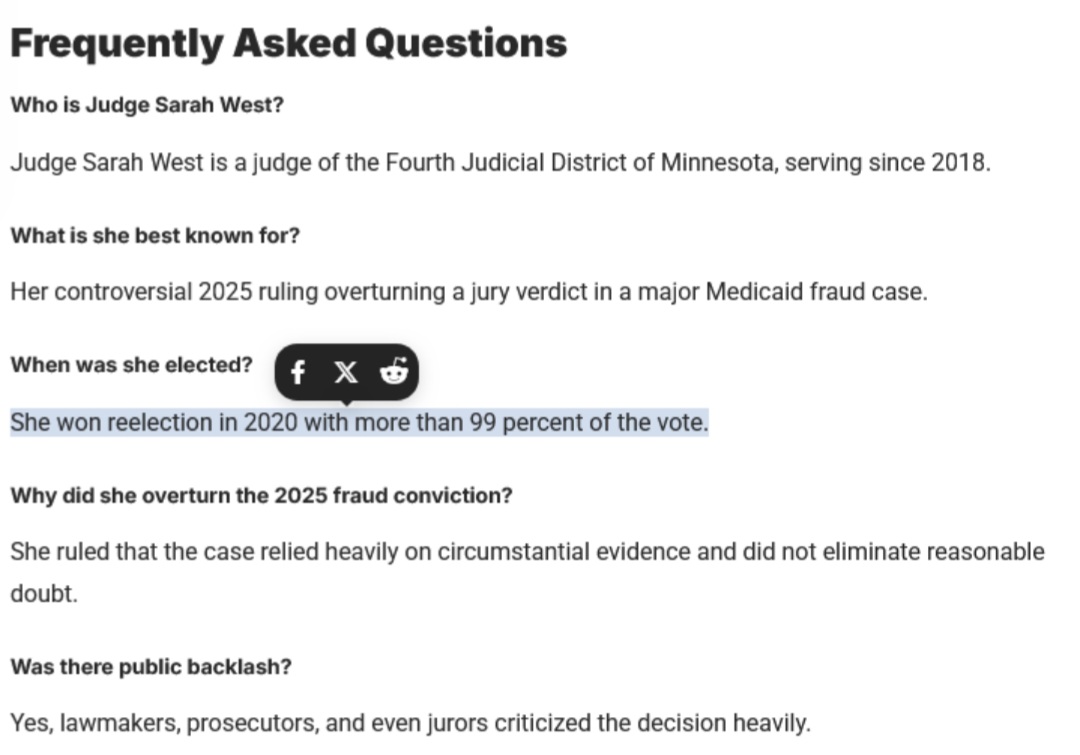Share the highlighted text on Reddit
Viewport: 1080px width, 755px height.
(394, 373)
